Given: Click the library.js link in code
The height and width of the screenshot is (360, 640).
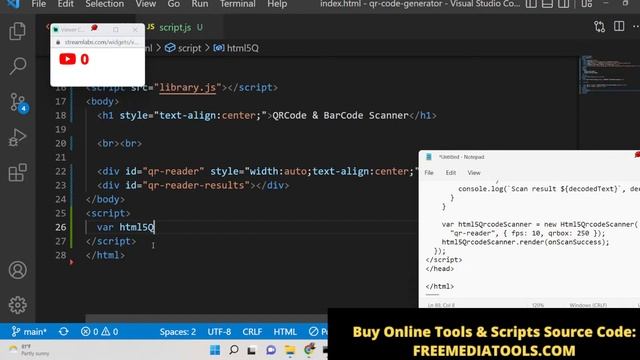Looking at the screenshot, I should [187, 87].
